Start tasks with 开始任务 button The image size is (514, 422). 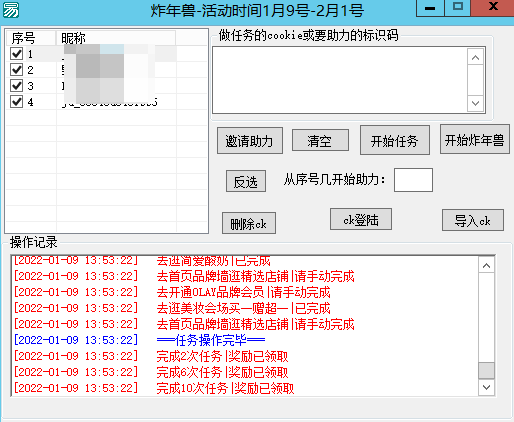[395, 140]
